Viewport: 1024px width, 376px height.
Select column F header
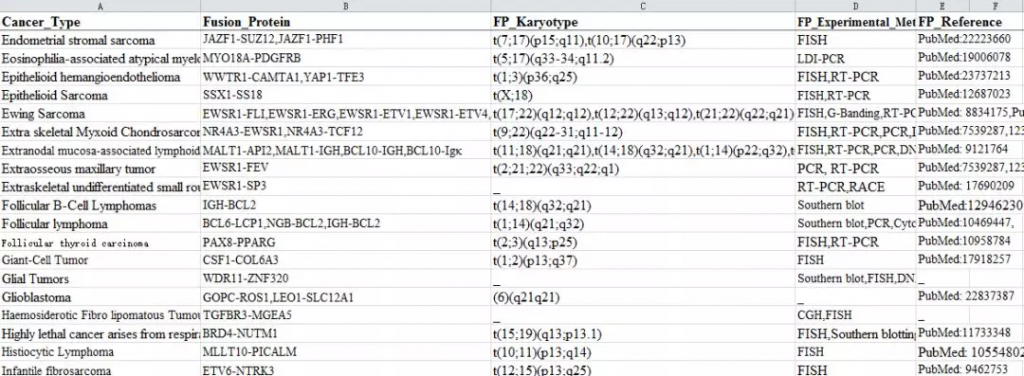click(997, 6)
